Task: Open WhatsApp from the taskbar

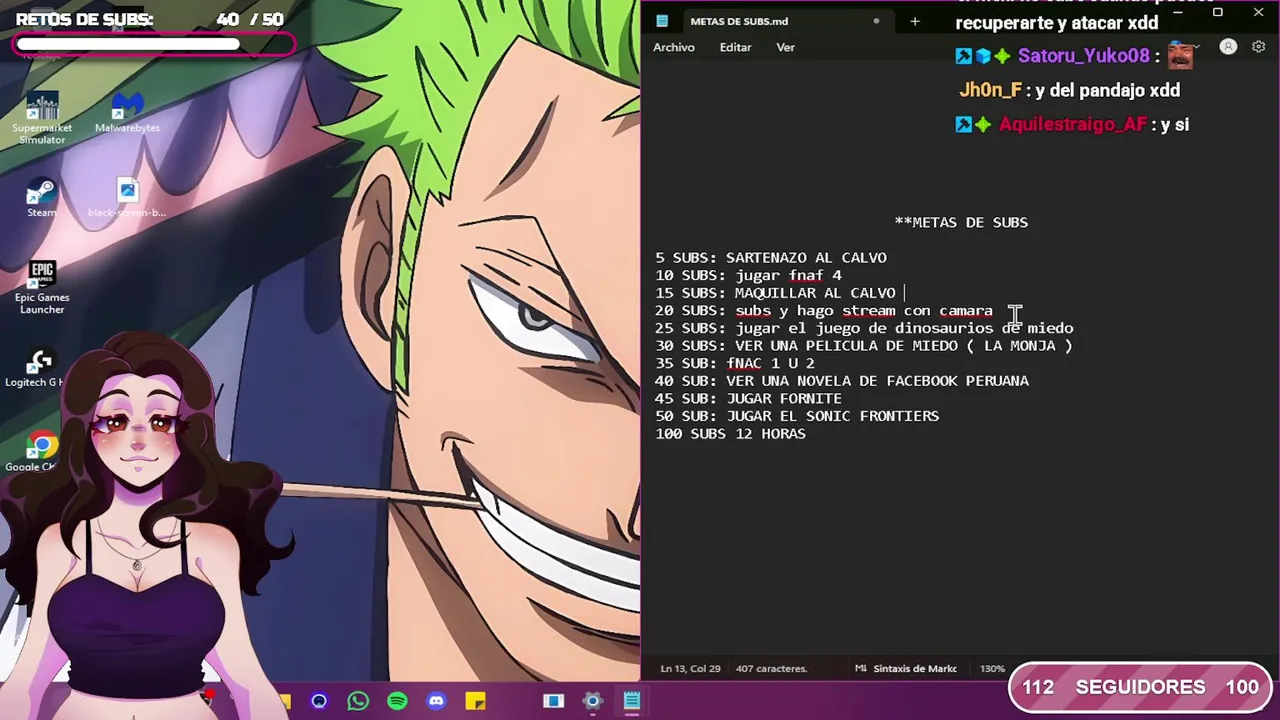Action: point(358,701)
